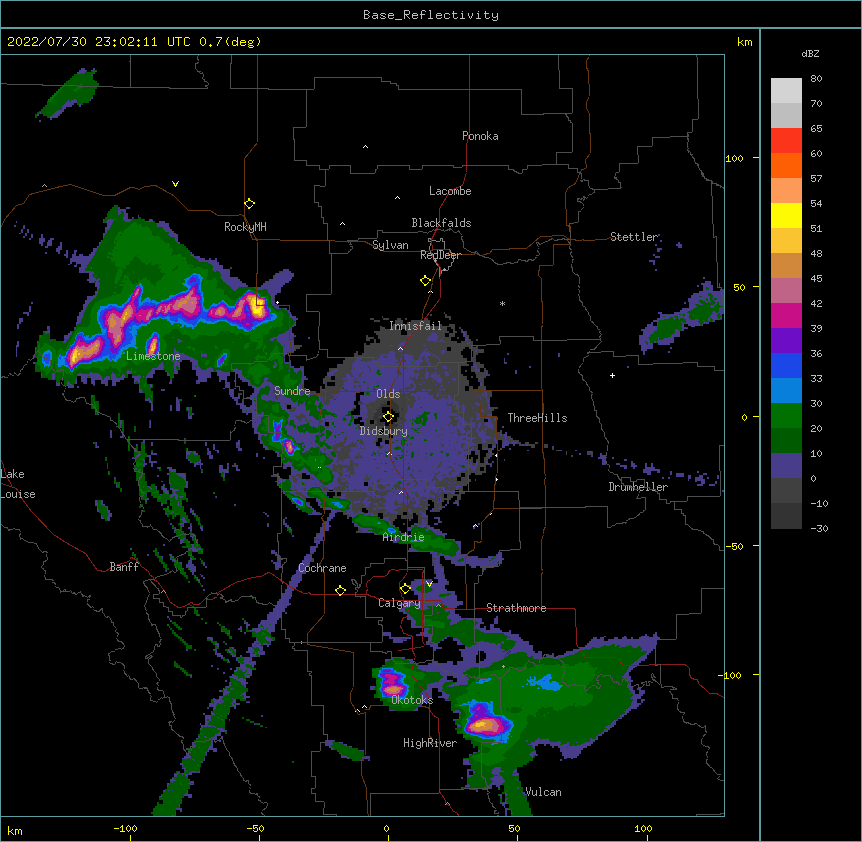Select the radar site diamond between Olds and Didsbury
This screenshot has width=862, height=842.
(388, 417)
